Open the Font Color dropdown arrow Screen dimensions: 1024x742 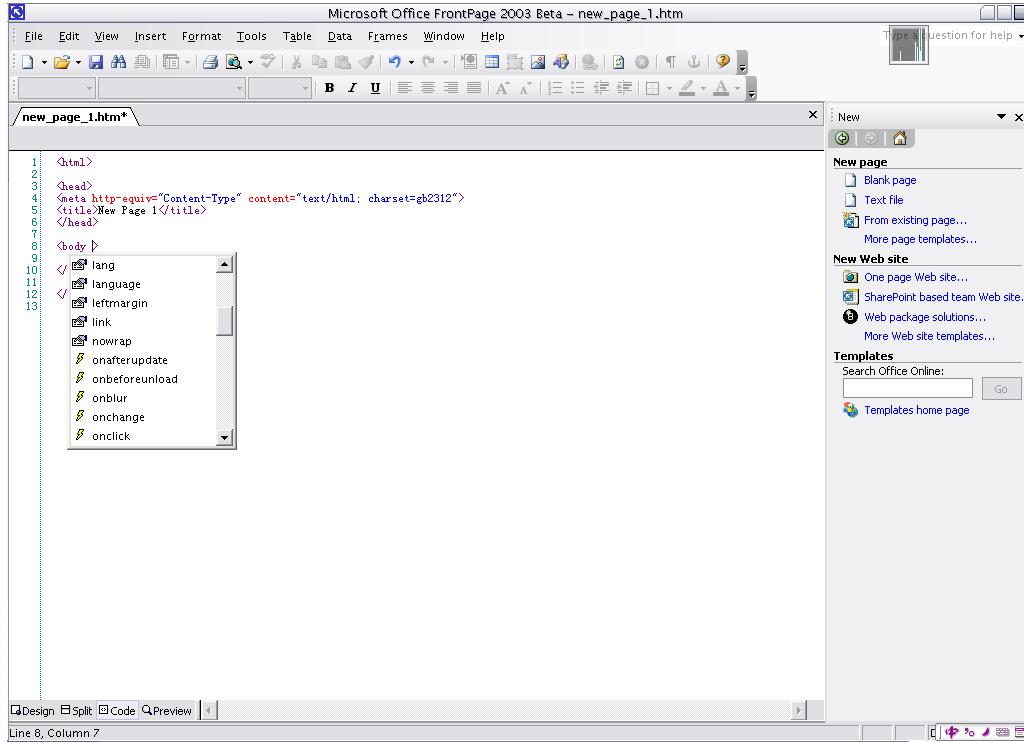[x=737, y=88]
